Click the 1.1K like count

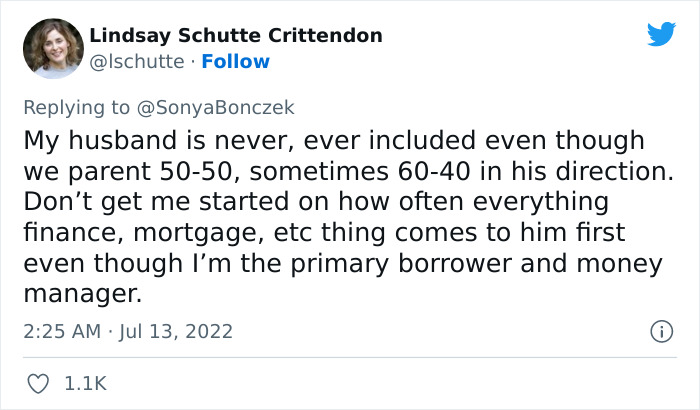click(86, 383)
